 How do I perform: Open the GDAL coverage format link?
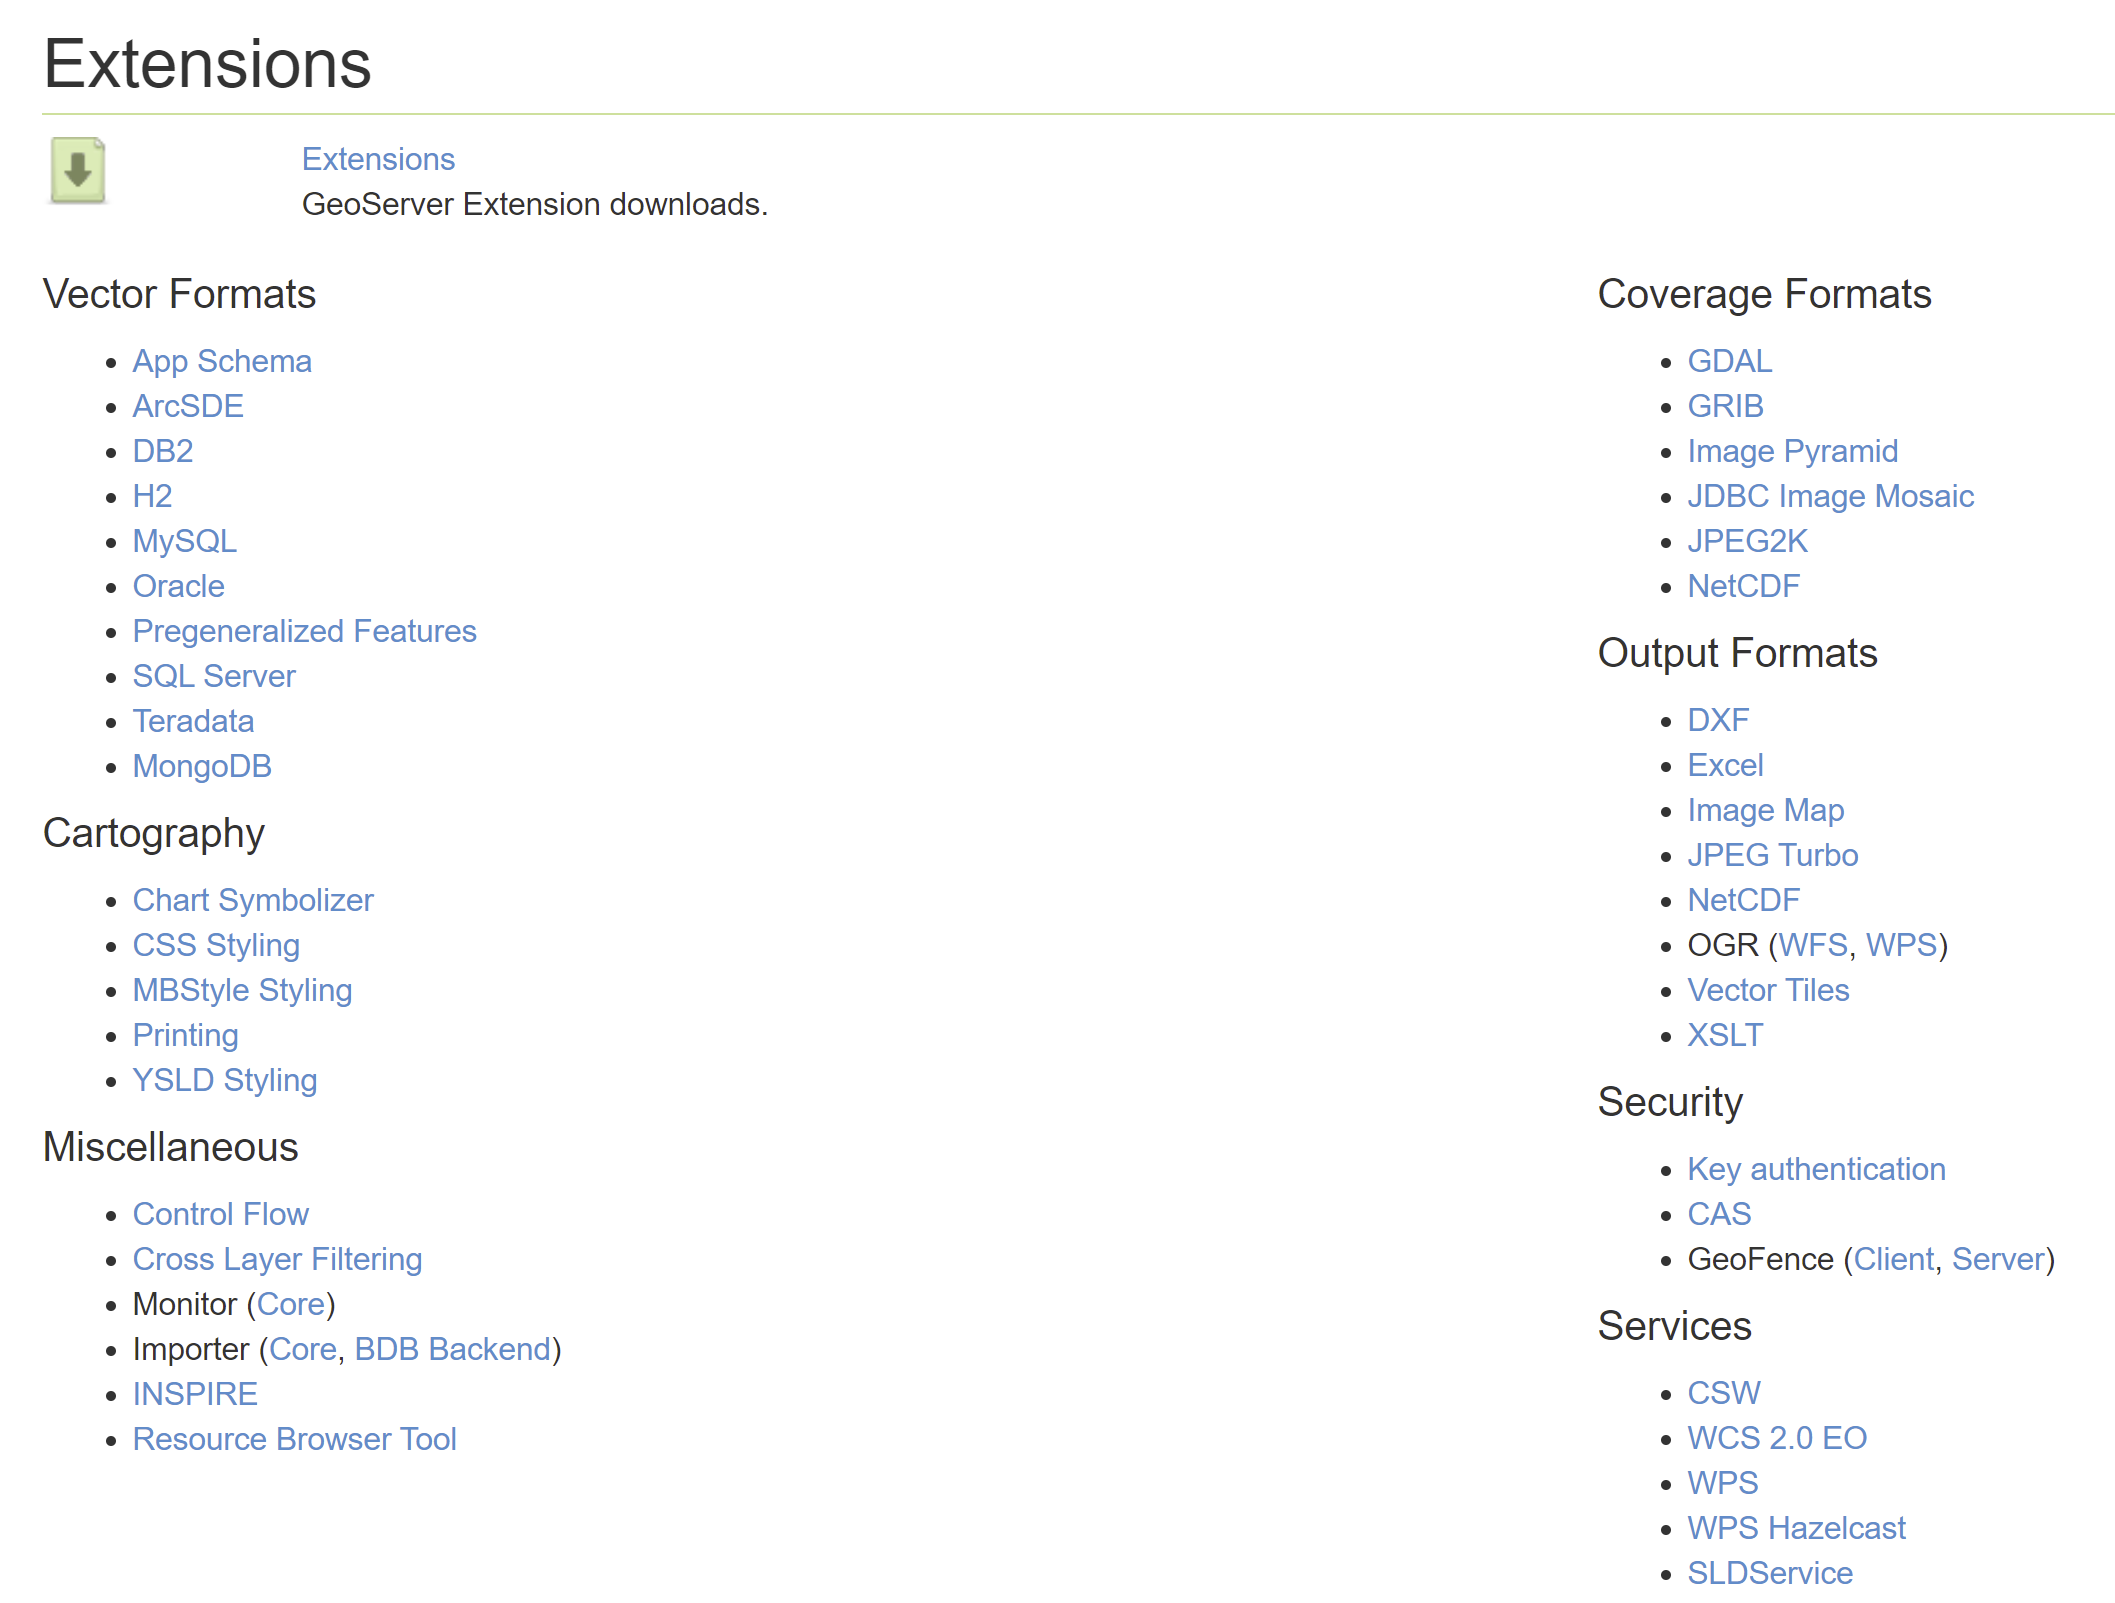[x=1729, y=361]
